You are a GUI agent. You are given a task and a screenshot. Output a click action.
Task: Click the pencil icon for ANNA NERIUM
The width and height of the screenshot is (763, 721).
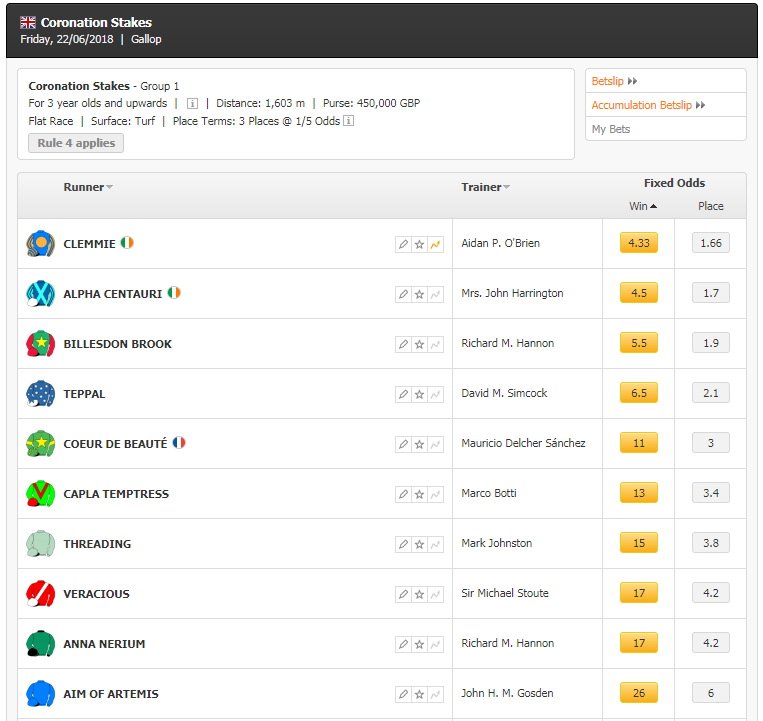[x=403, y=644]
